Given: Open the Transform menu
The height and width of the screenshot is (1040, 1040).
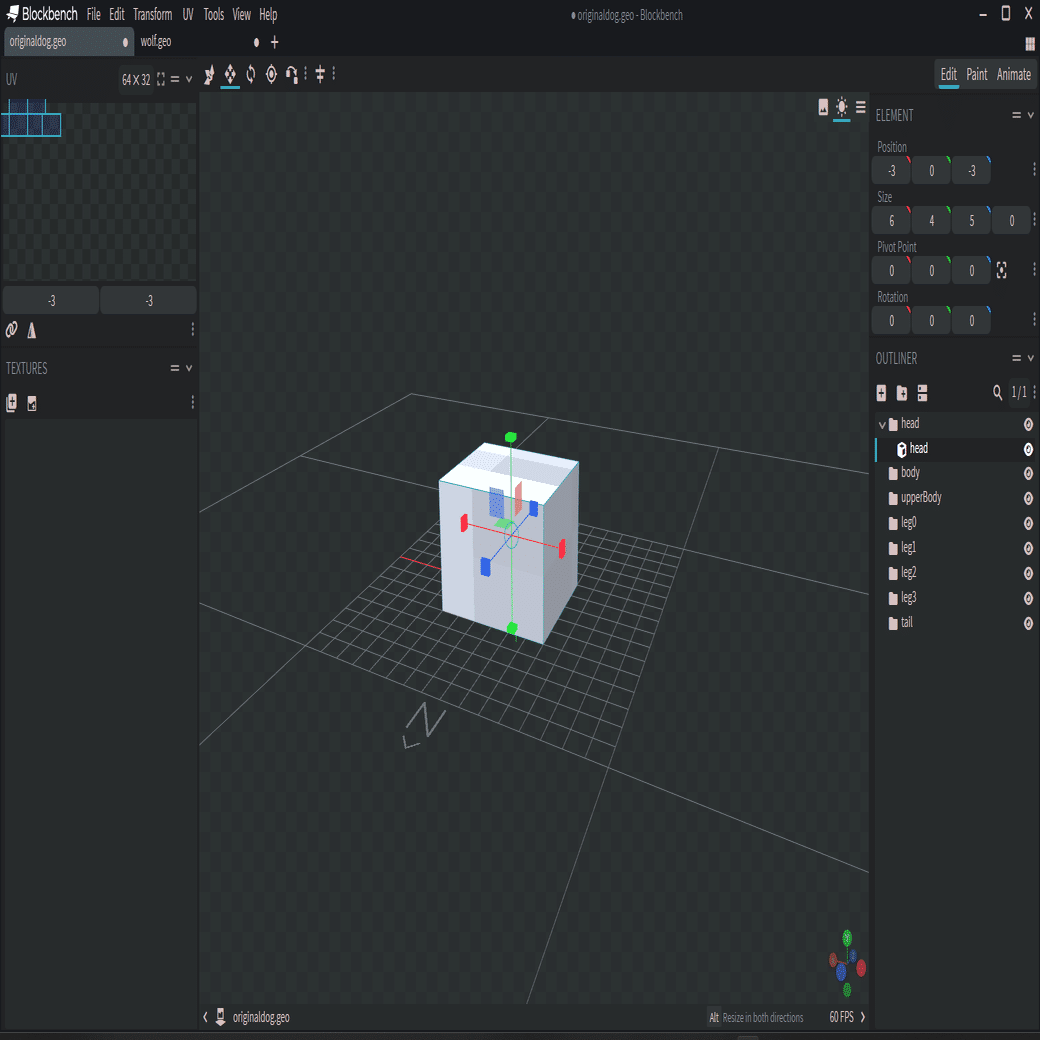Looking at the screenshot, I should pos(153,15).
